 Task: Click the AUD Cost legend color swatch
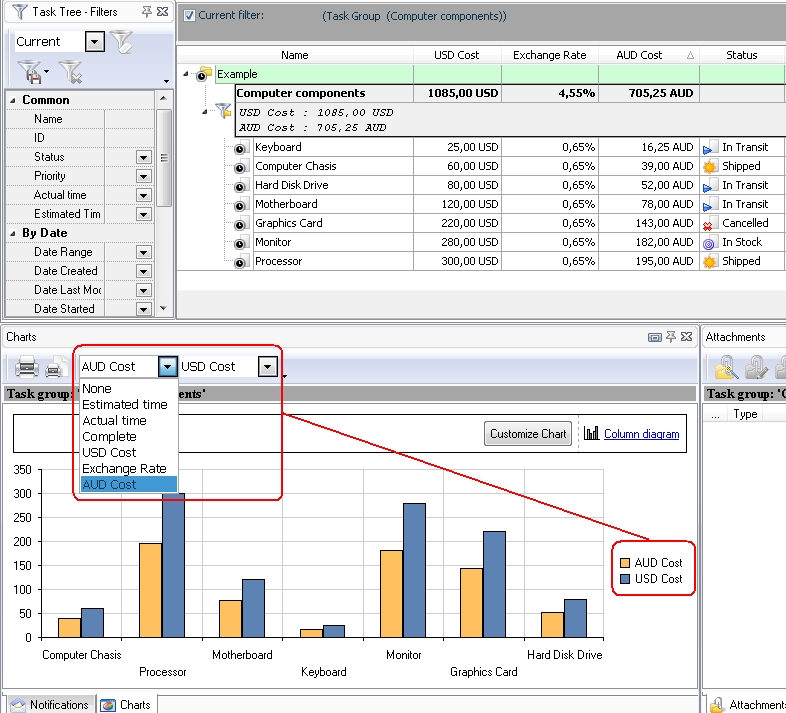(x=624, y=563)
